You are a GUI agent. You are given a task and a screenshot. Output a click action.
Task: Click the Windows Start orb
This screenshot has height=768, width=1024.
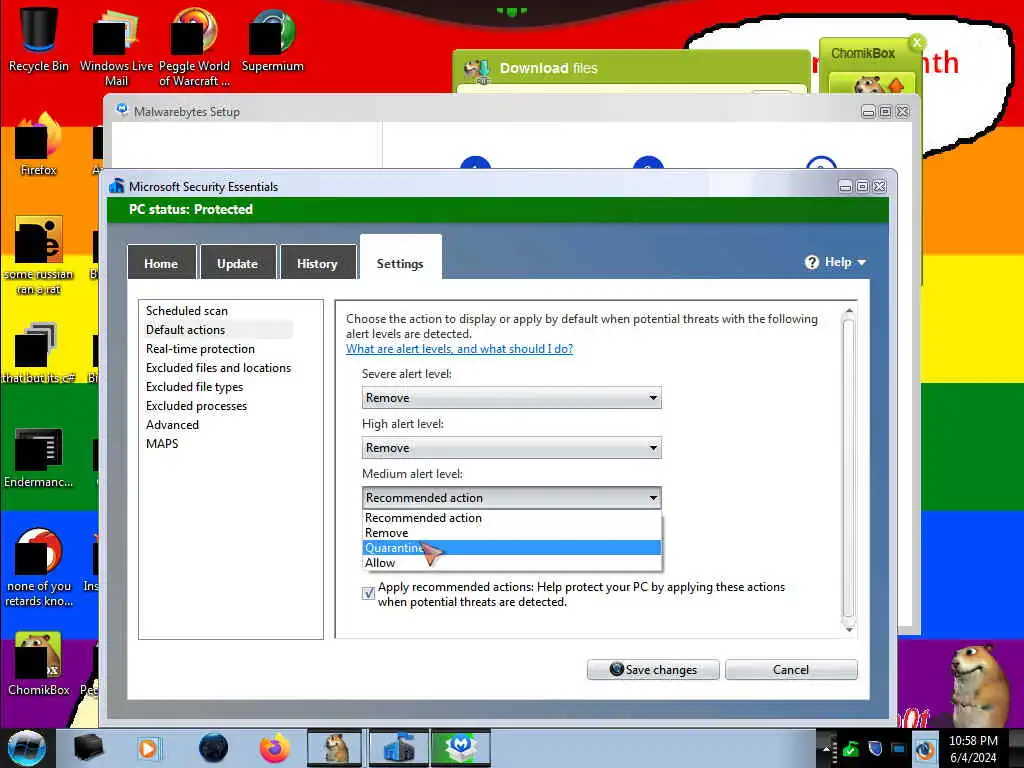(26, 748)
